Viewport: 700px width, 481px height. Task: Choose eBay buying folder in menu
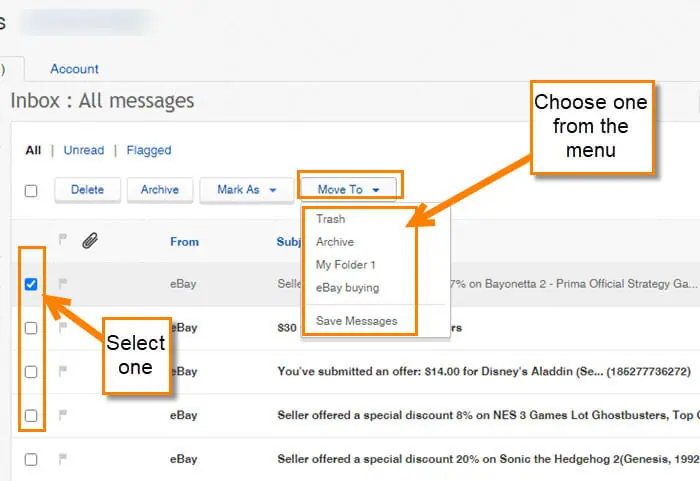347,288
